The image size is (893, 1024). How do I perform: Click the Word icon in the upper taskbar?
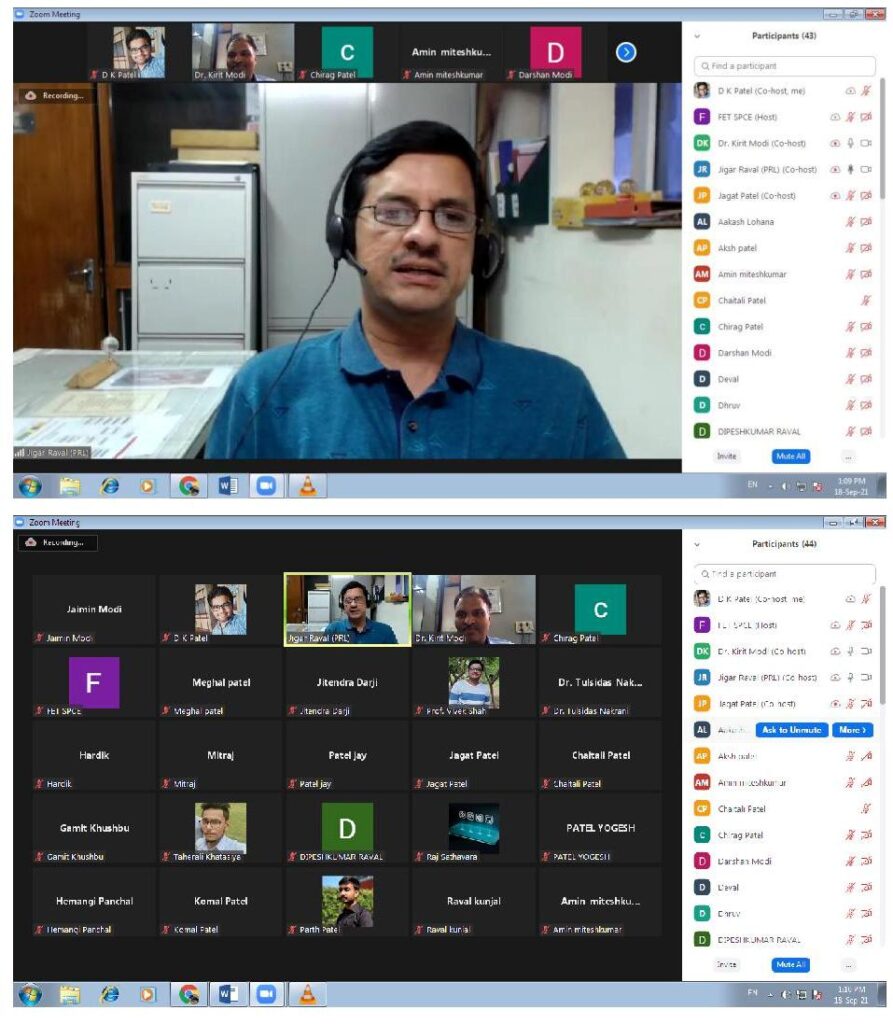point(228,486)
